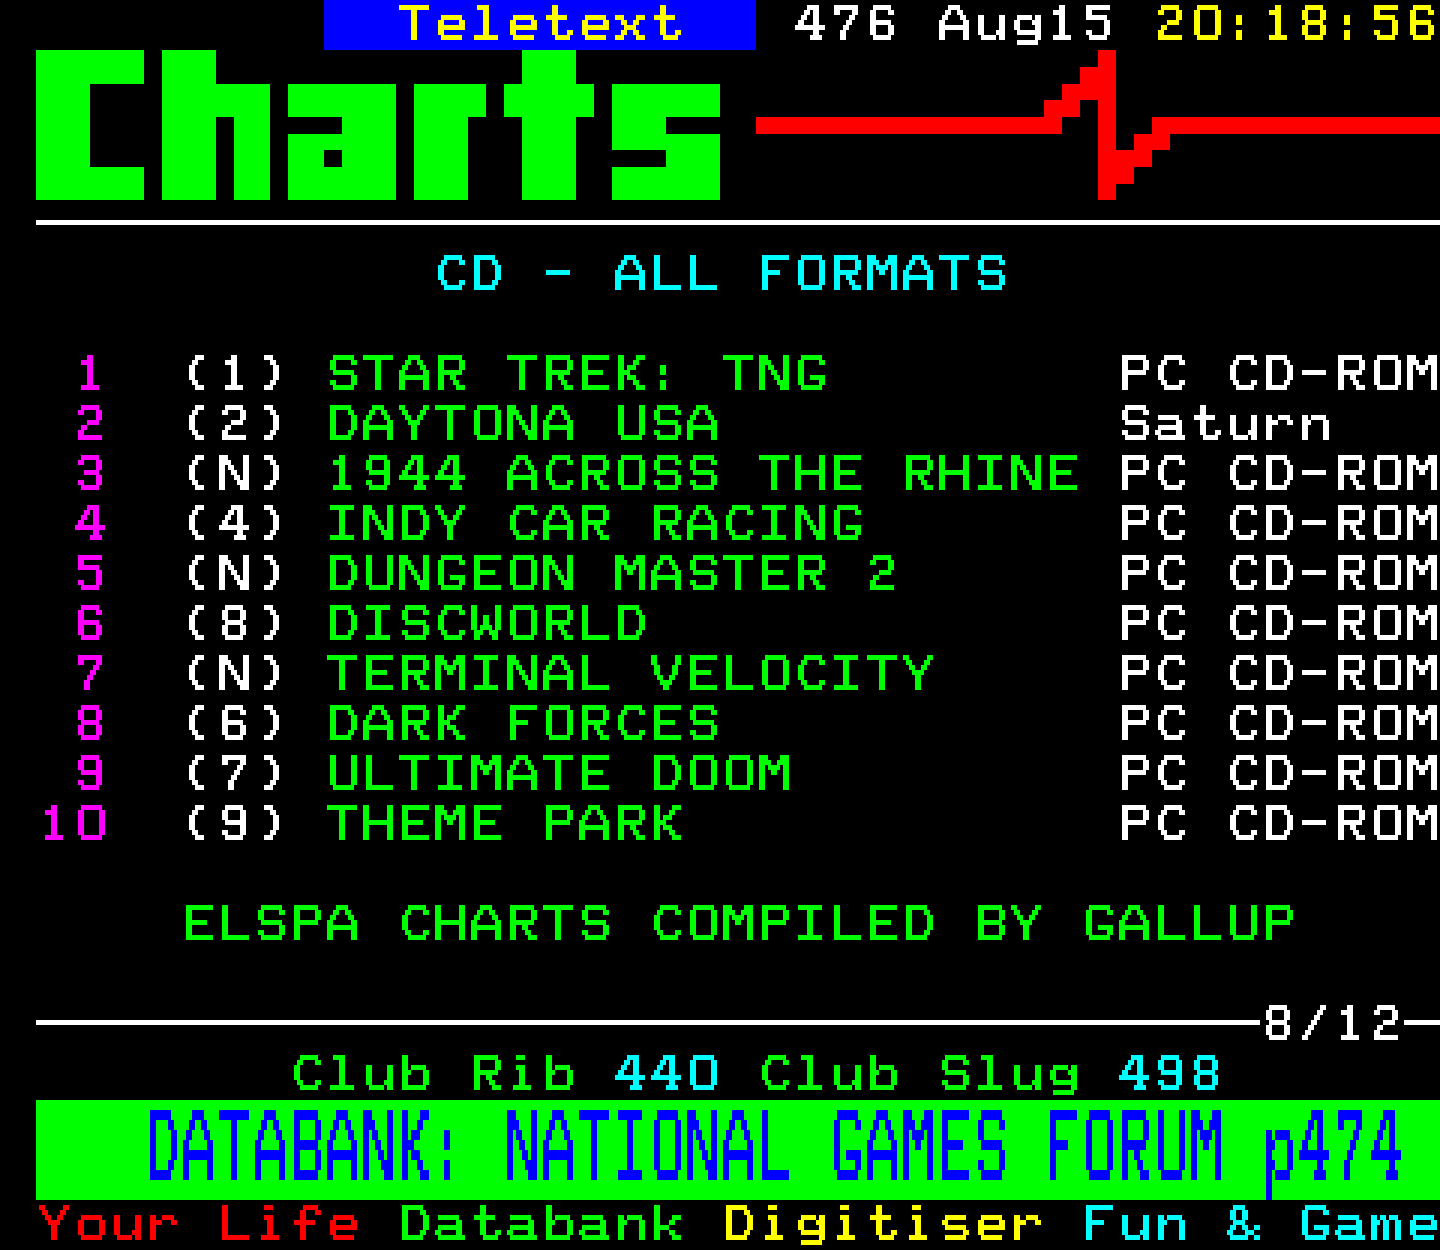Select INDY CAR RACING entry

pyautogui.click(x=595, y=524)
